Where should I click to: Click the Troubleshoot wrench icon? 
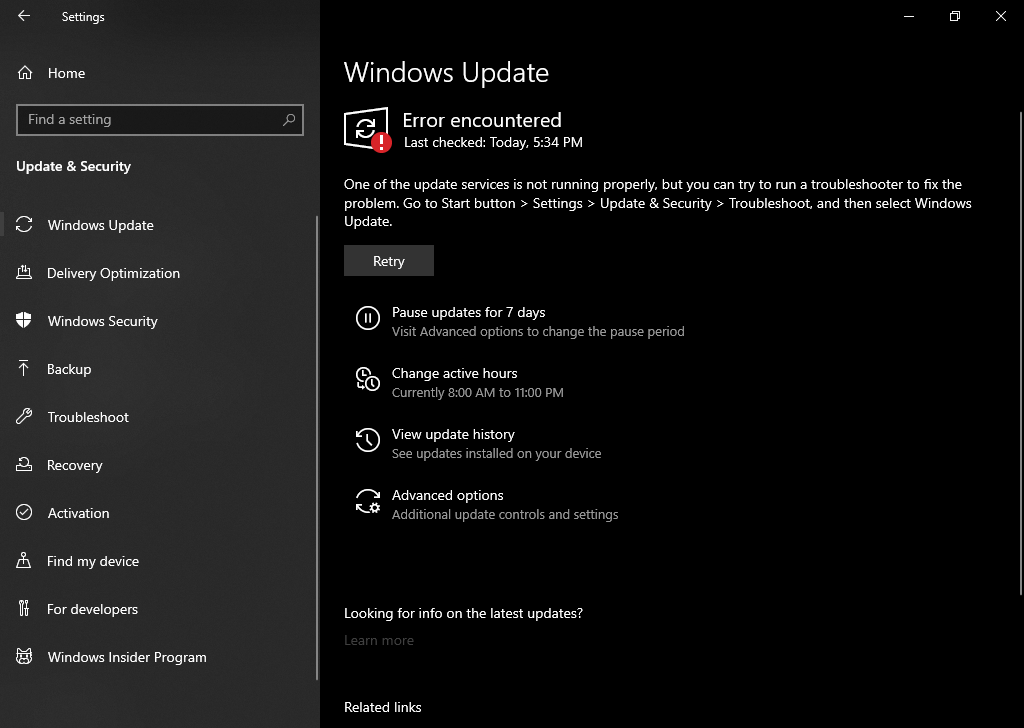pyautogui.click(x=24, y=417)
